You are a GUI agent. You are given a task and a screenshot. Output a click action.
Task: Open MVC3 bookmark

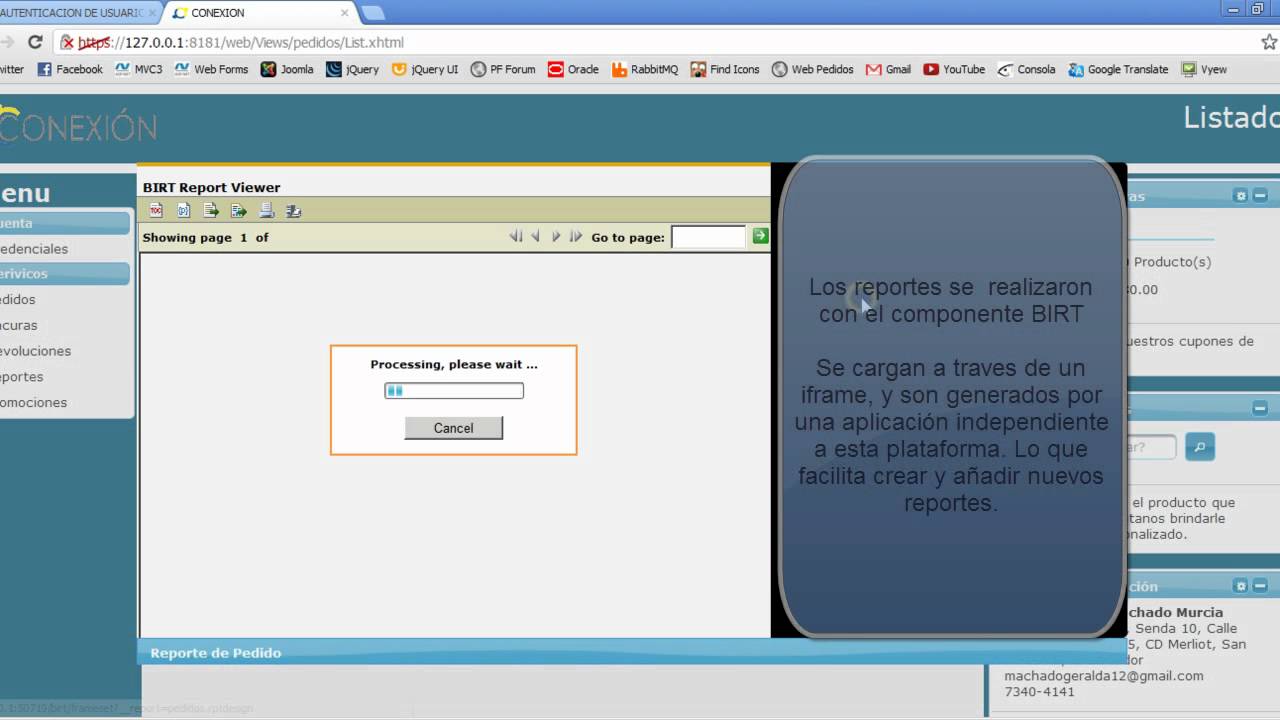tap(138, 69)
